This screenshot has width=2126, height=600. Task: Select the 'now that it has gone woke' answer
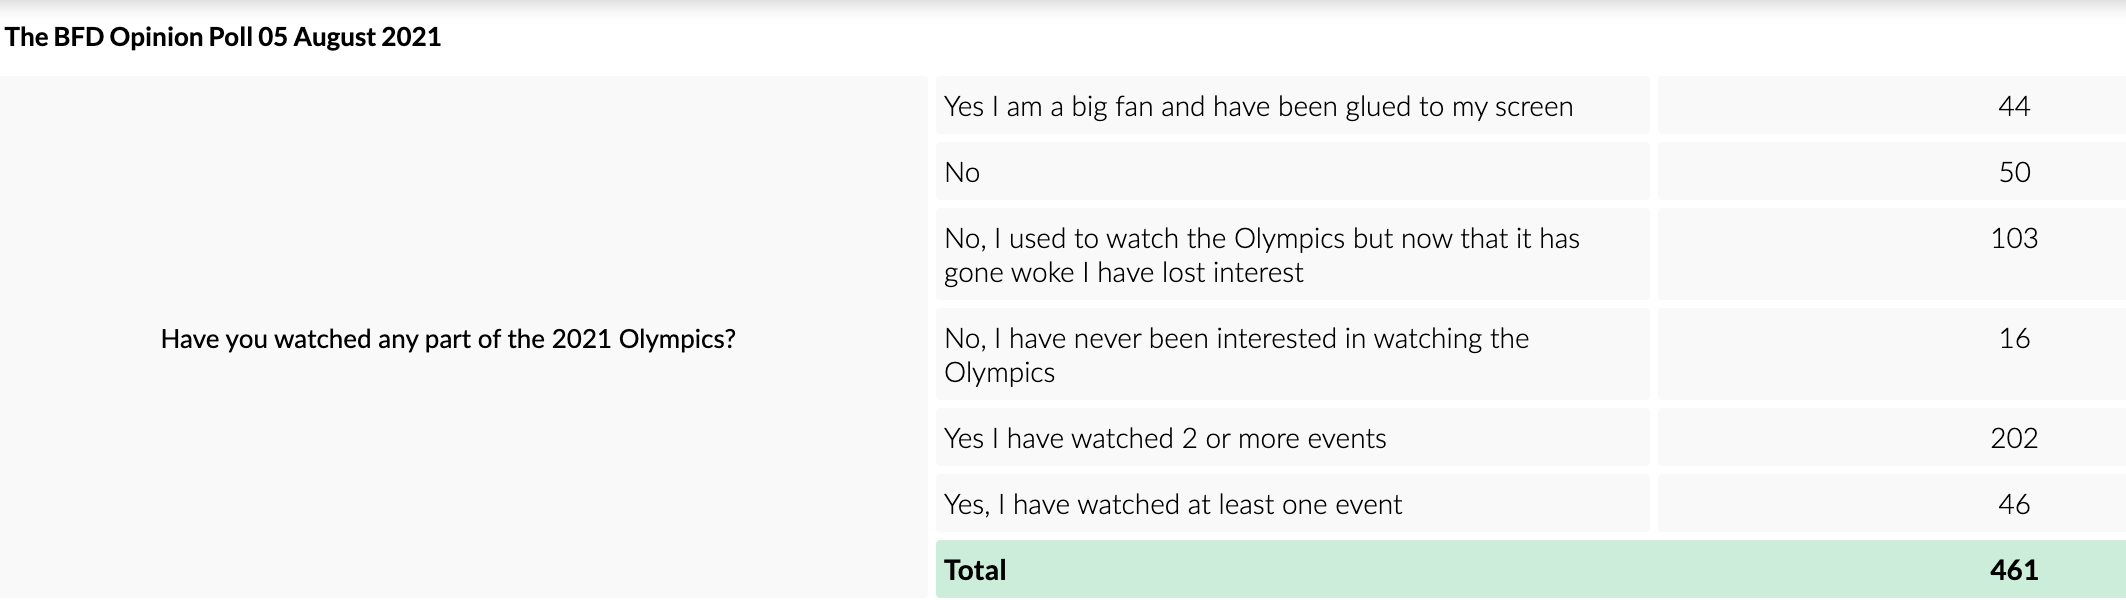coord(1262,255)
